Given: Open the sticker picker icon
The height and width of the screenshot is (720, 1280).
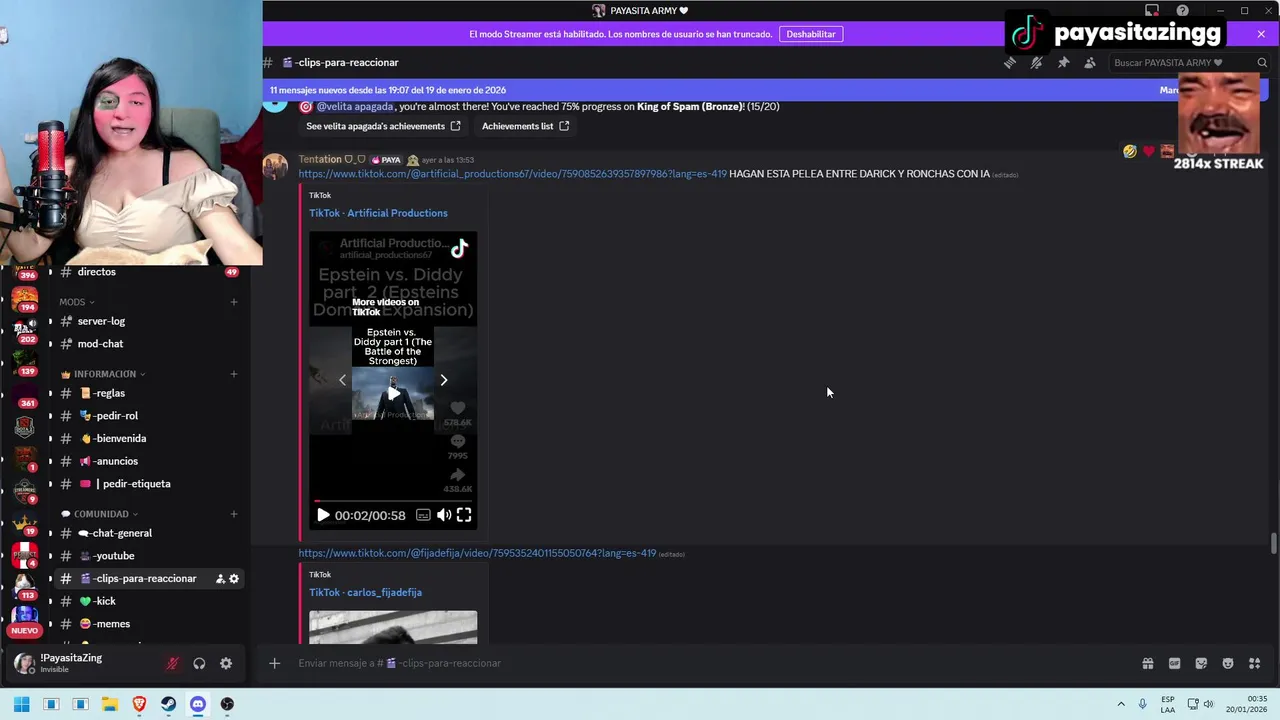Looking at the screenshot, I should click(x=1201, y=663).
